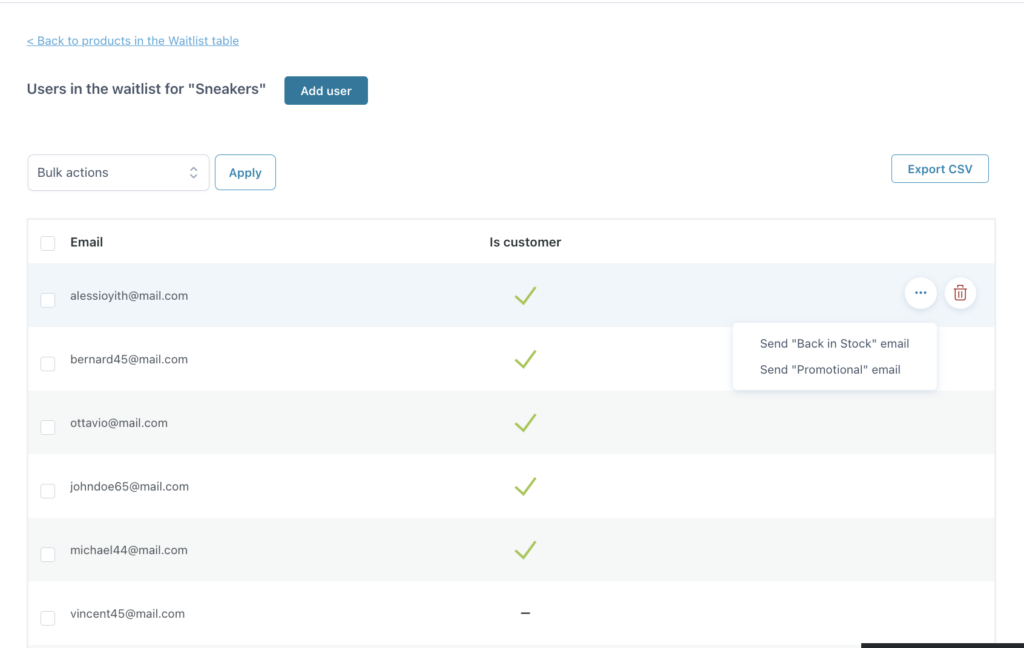
Task: Tick the select-all checkbox in the header
Action: (48, 244)
